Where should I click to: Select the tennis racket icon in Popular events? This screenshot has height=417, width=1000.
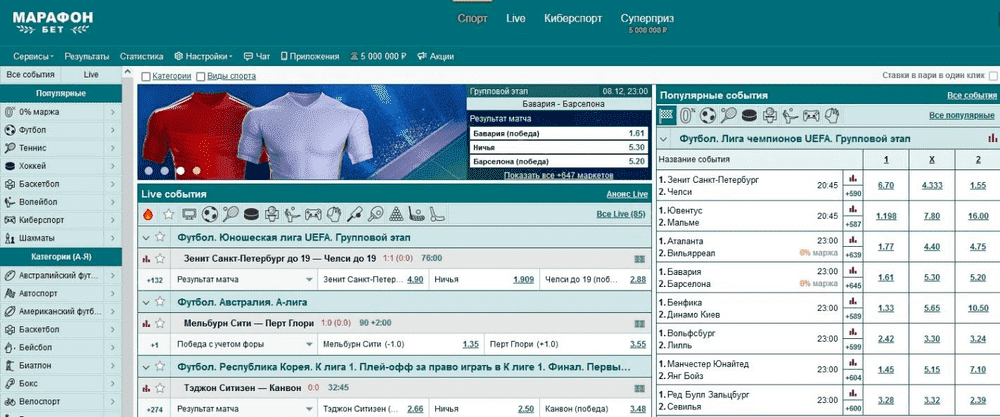(x=729, y=115)
